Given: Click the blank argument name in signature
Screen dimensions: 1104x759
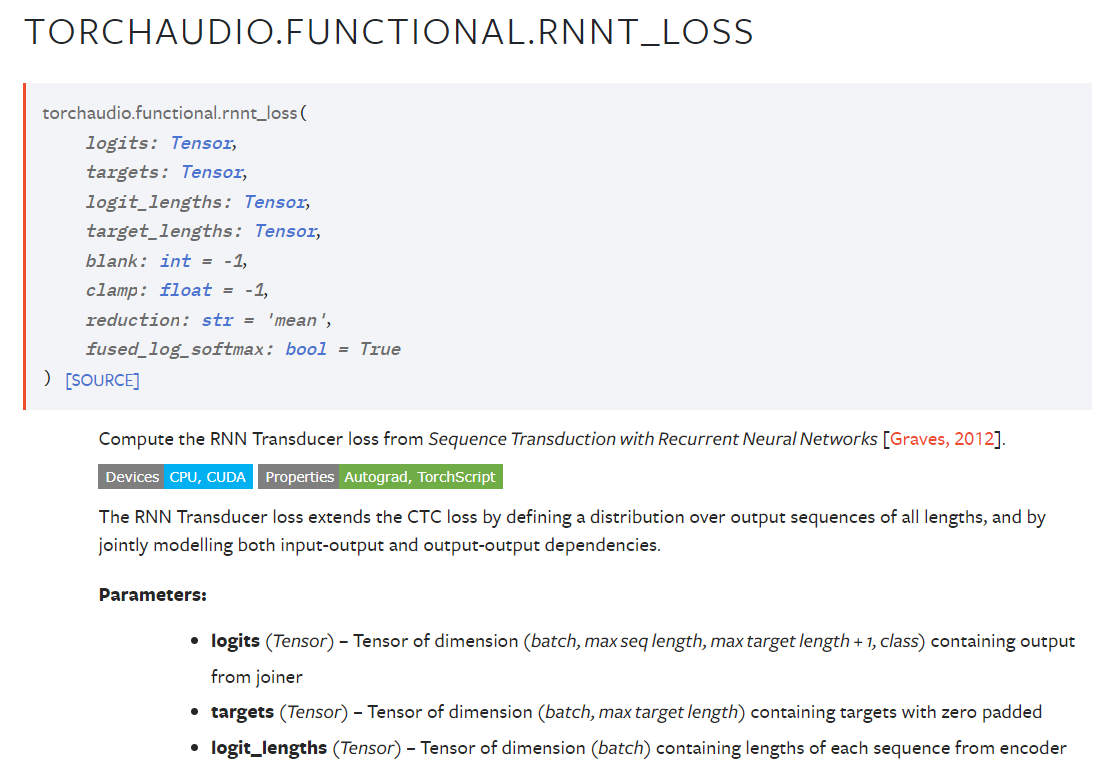Looking at the screenshot, I should 113,261.
